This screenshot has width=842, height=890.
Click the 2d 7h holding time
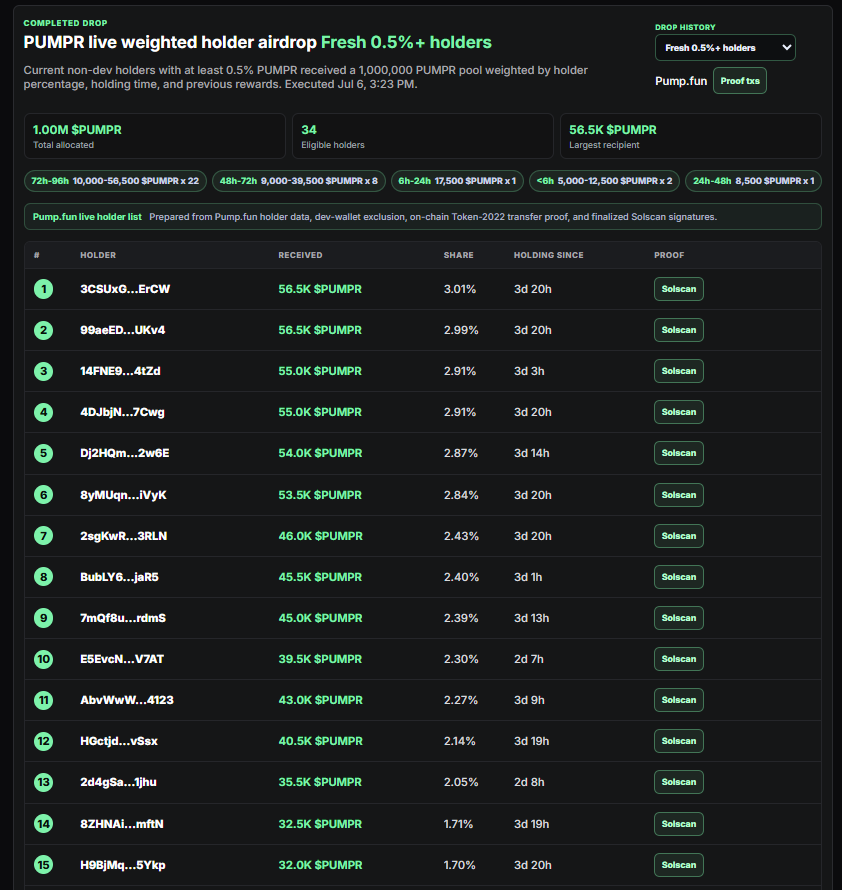click(x=529, y=659)
